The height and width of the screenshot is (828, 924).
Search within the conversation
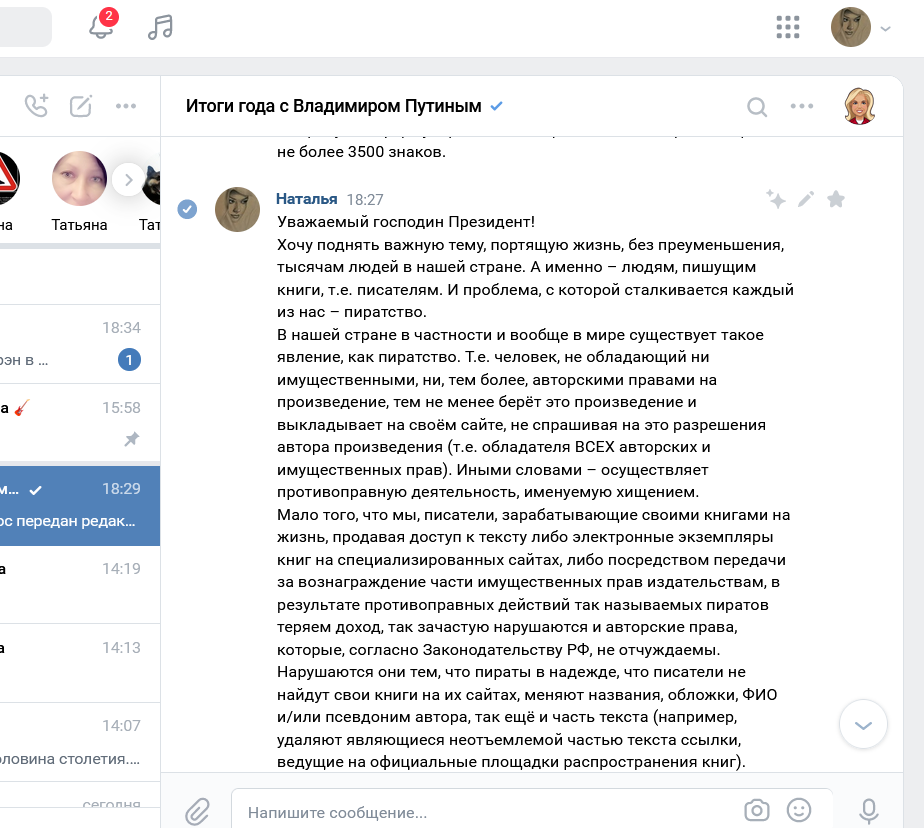[757, 107]
